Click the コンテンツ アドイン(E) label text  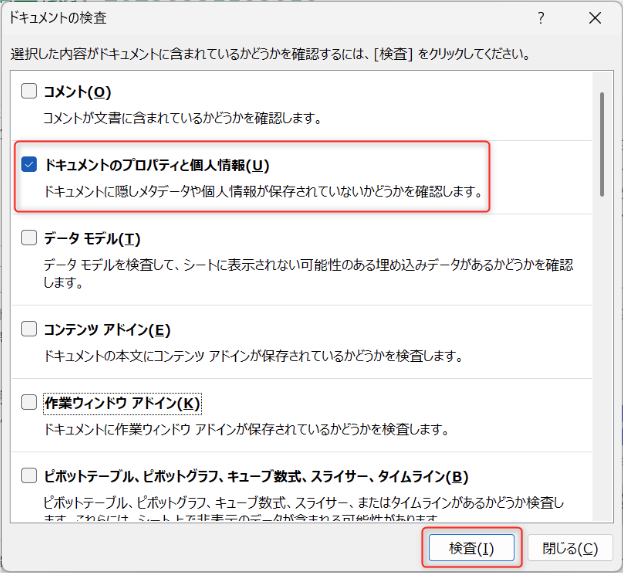107,329
